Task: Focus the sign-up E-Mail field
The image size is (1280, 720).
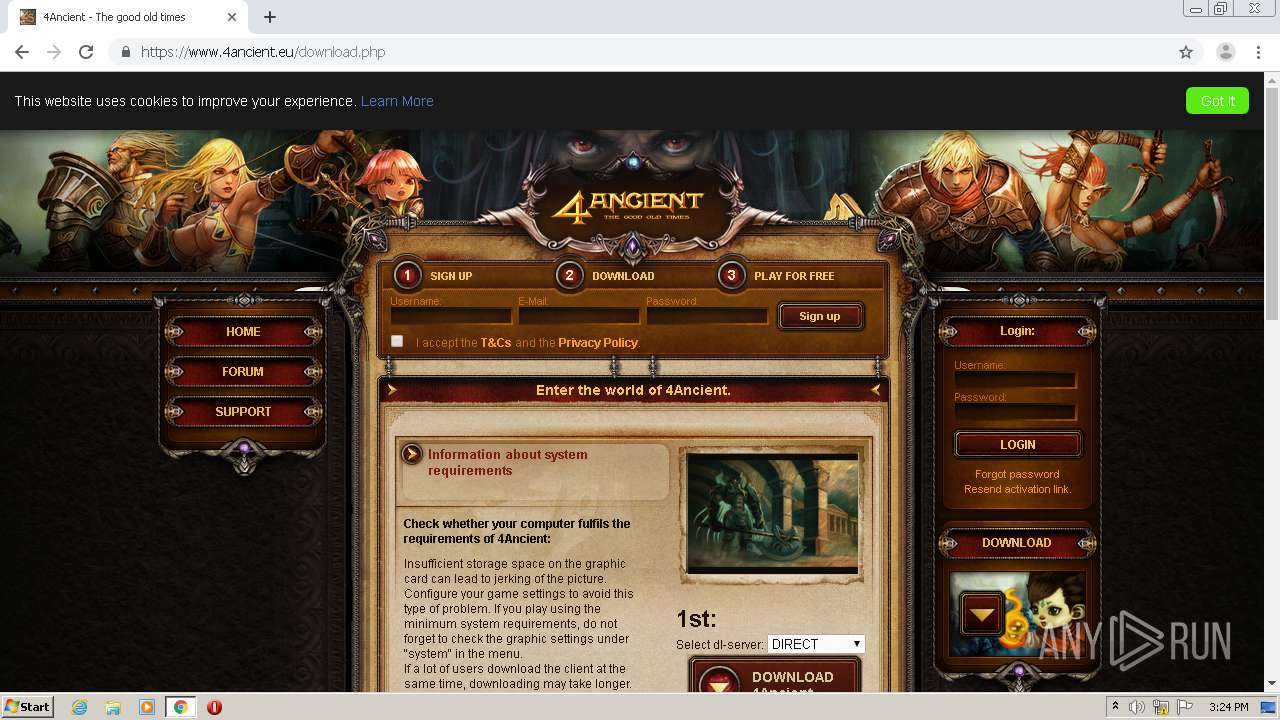Action: click(x=579, y=316)
